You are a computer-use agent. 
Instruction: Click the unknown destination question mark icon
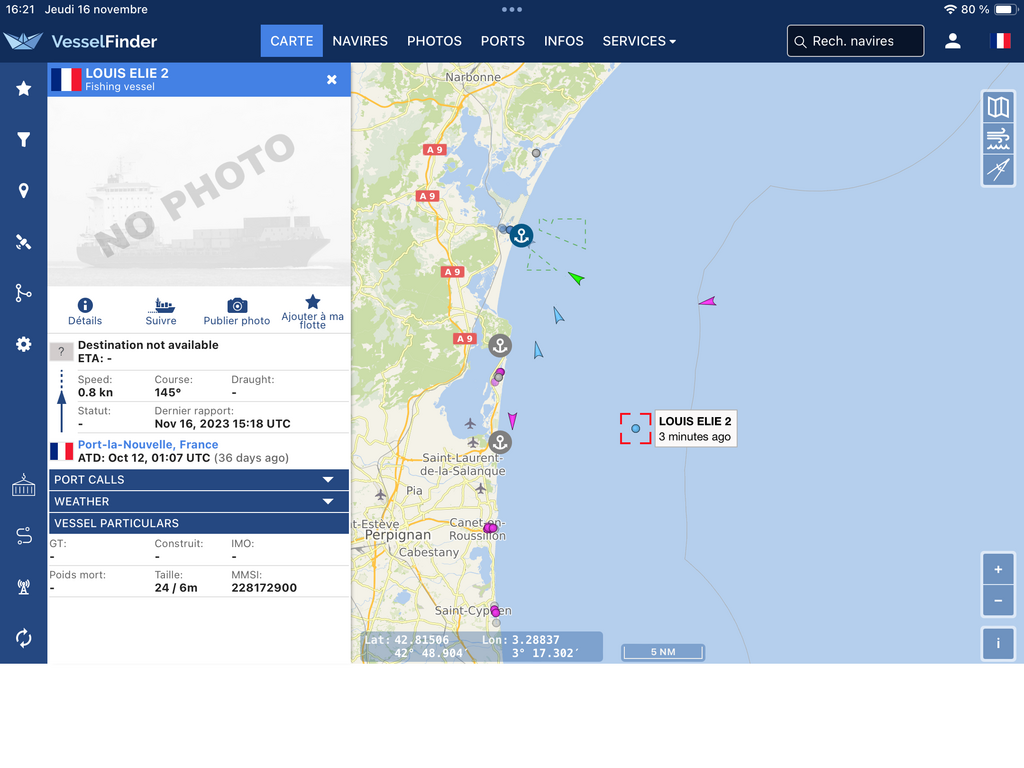(61, 351)
